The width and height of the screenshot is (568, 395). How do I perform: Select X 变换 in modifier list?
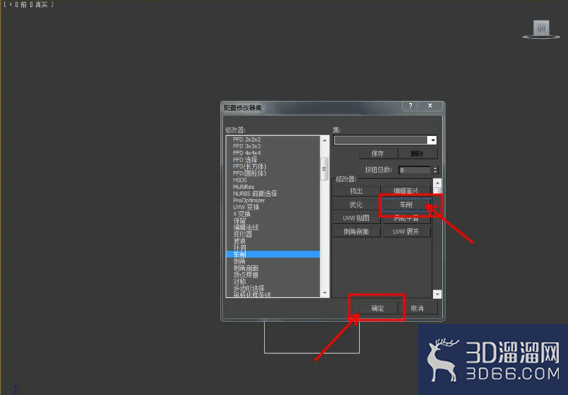pos(241,214)
